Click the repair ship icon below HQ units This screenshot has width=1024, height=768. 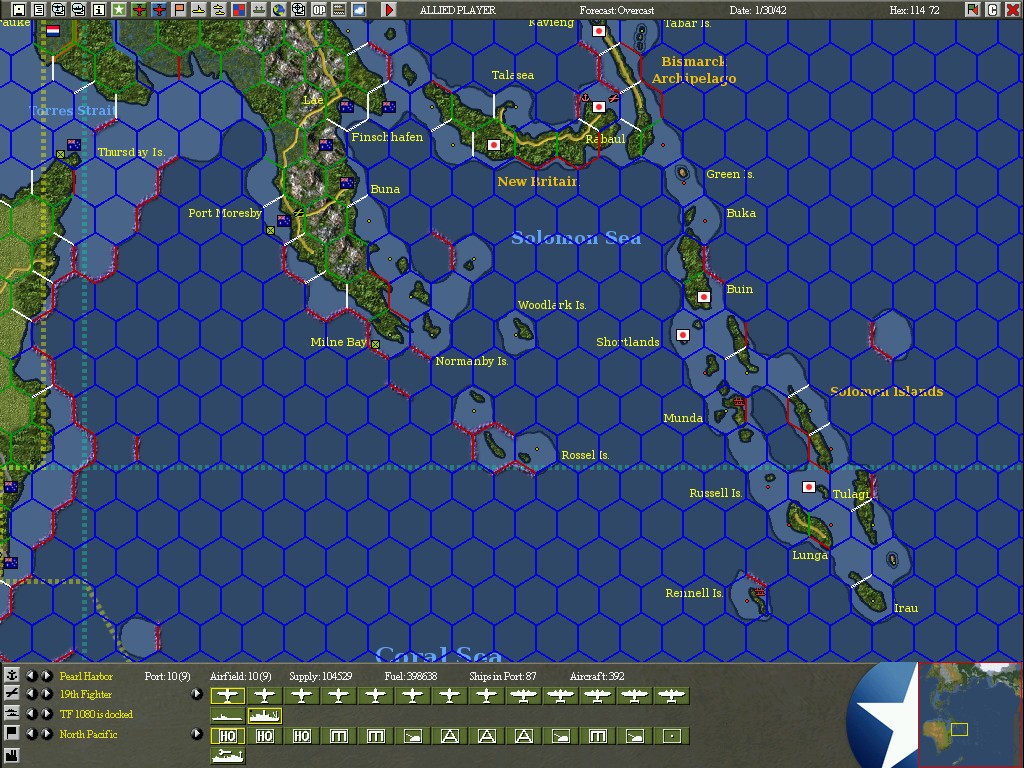(227, 756)
